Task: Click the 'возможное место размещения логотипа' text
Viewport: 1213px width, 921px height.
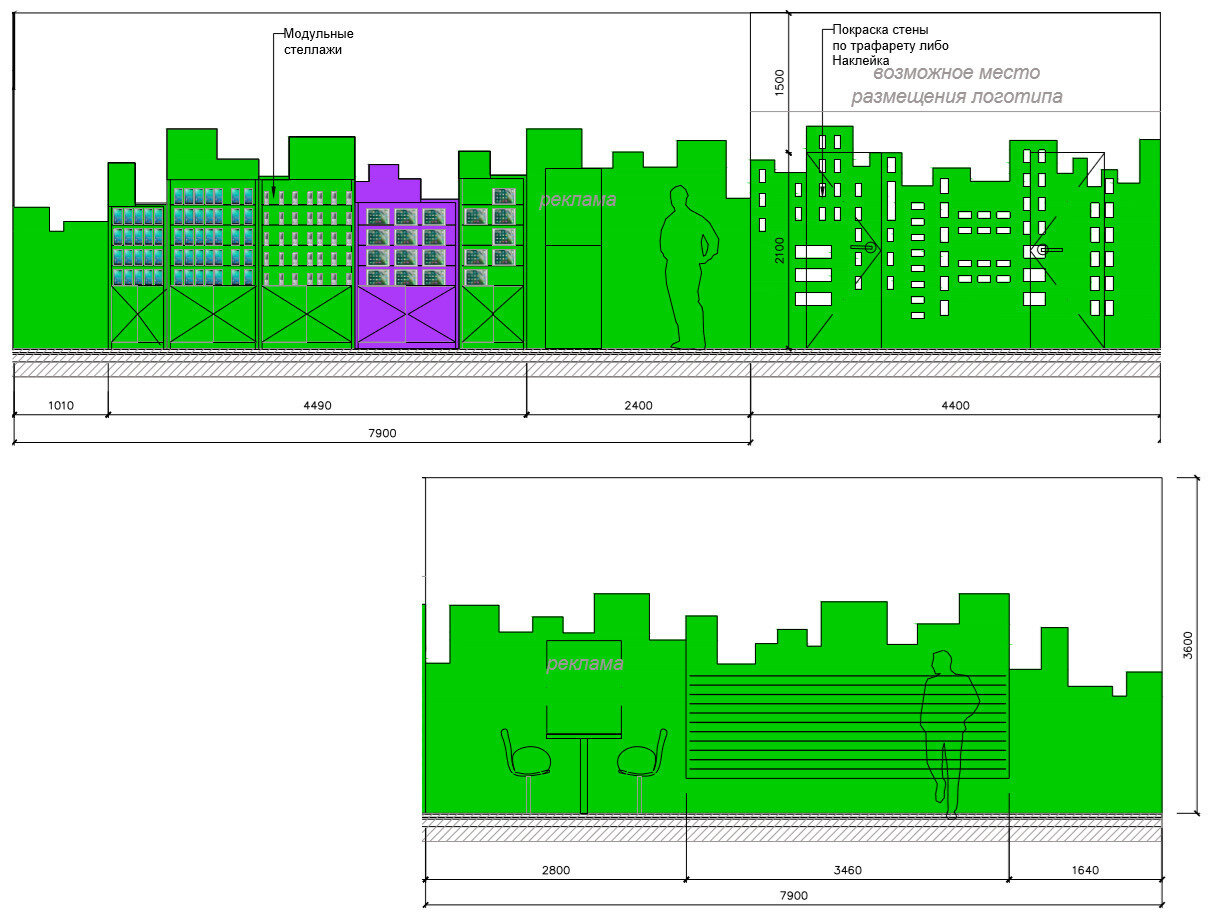Action: (x=956, y=85)
